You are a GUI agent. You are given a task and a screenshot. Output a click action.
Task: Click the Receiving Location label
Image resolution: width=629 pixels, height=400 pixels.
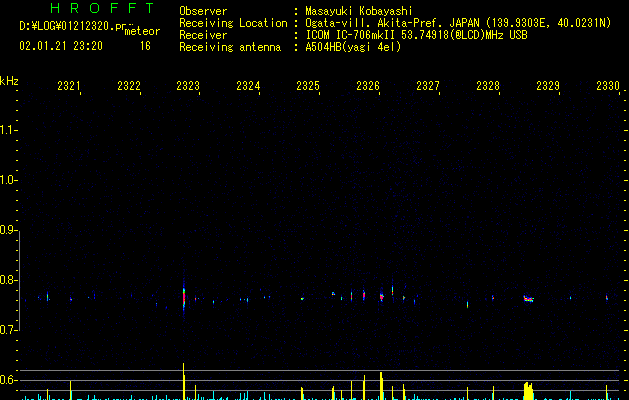coord(233,23)
